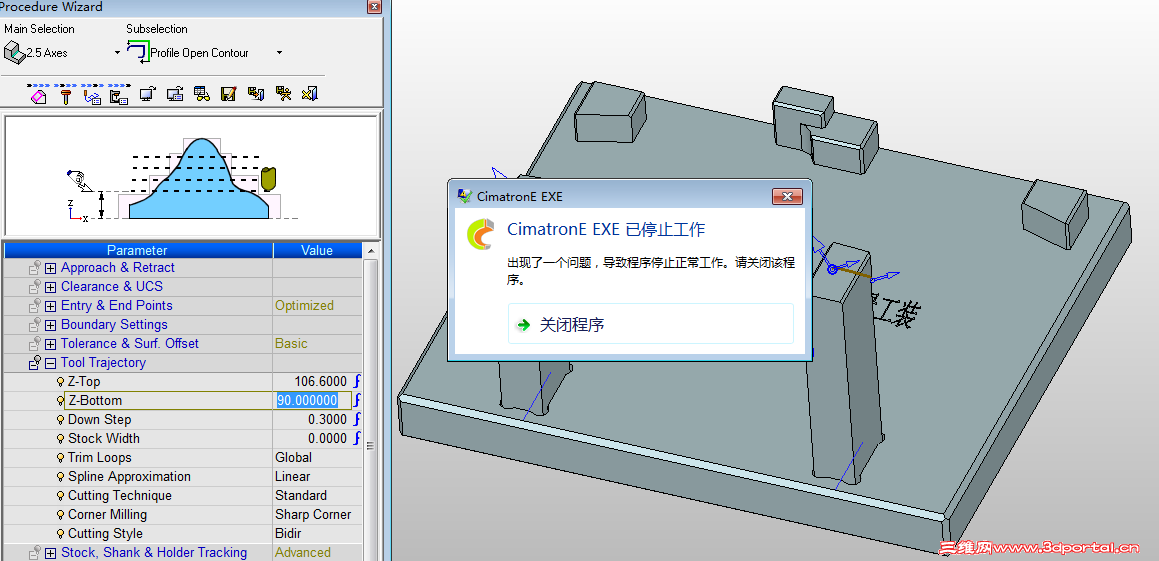Image resolution: width=1159 pixels, height=561 pixels.
Task: Click the function f icon for Z-Bottom
Action: click(356, 401)
